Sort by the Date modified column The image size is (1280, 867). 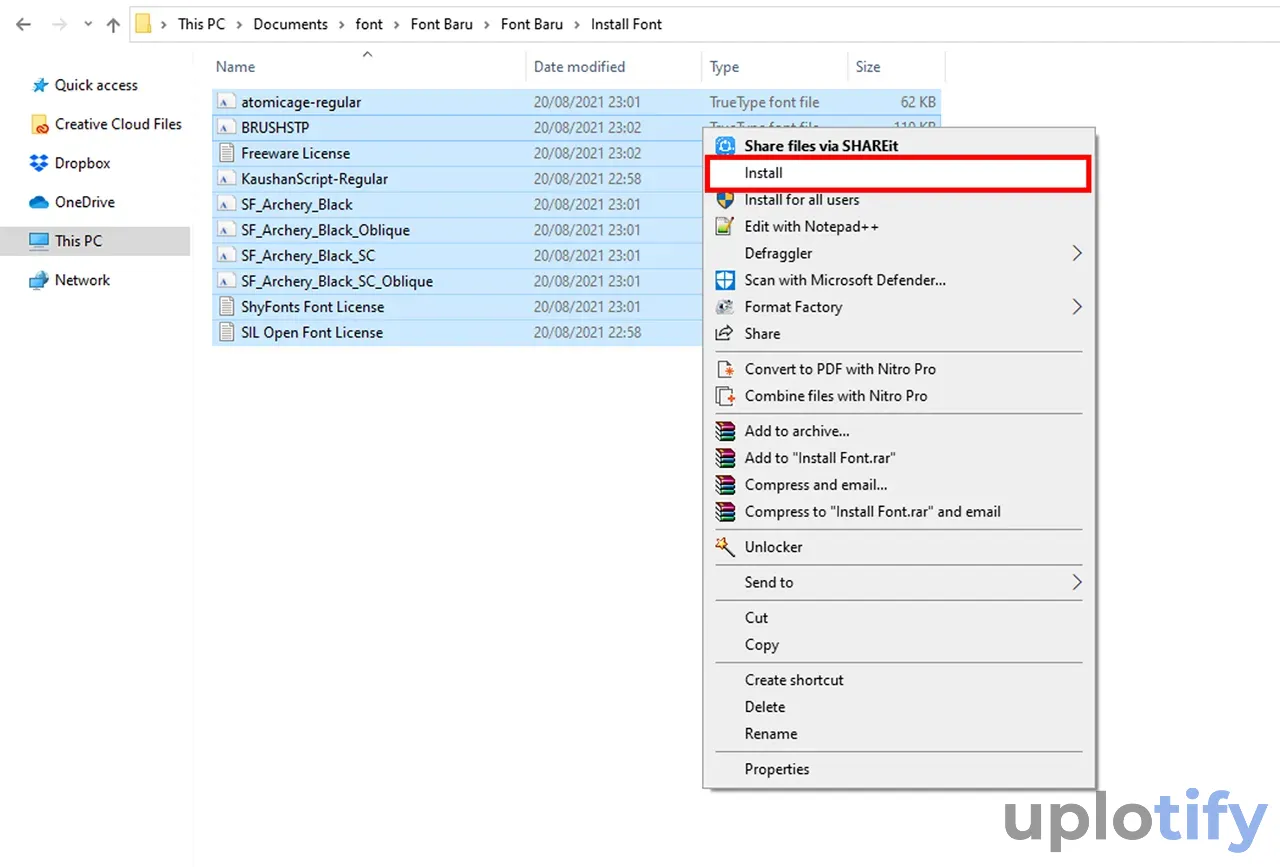pyautogui.click(x=579, y=67)
